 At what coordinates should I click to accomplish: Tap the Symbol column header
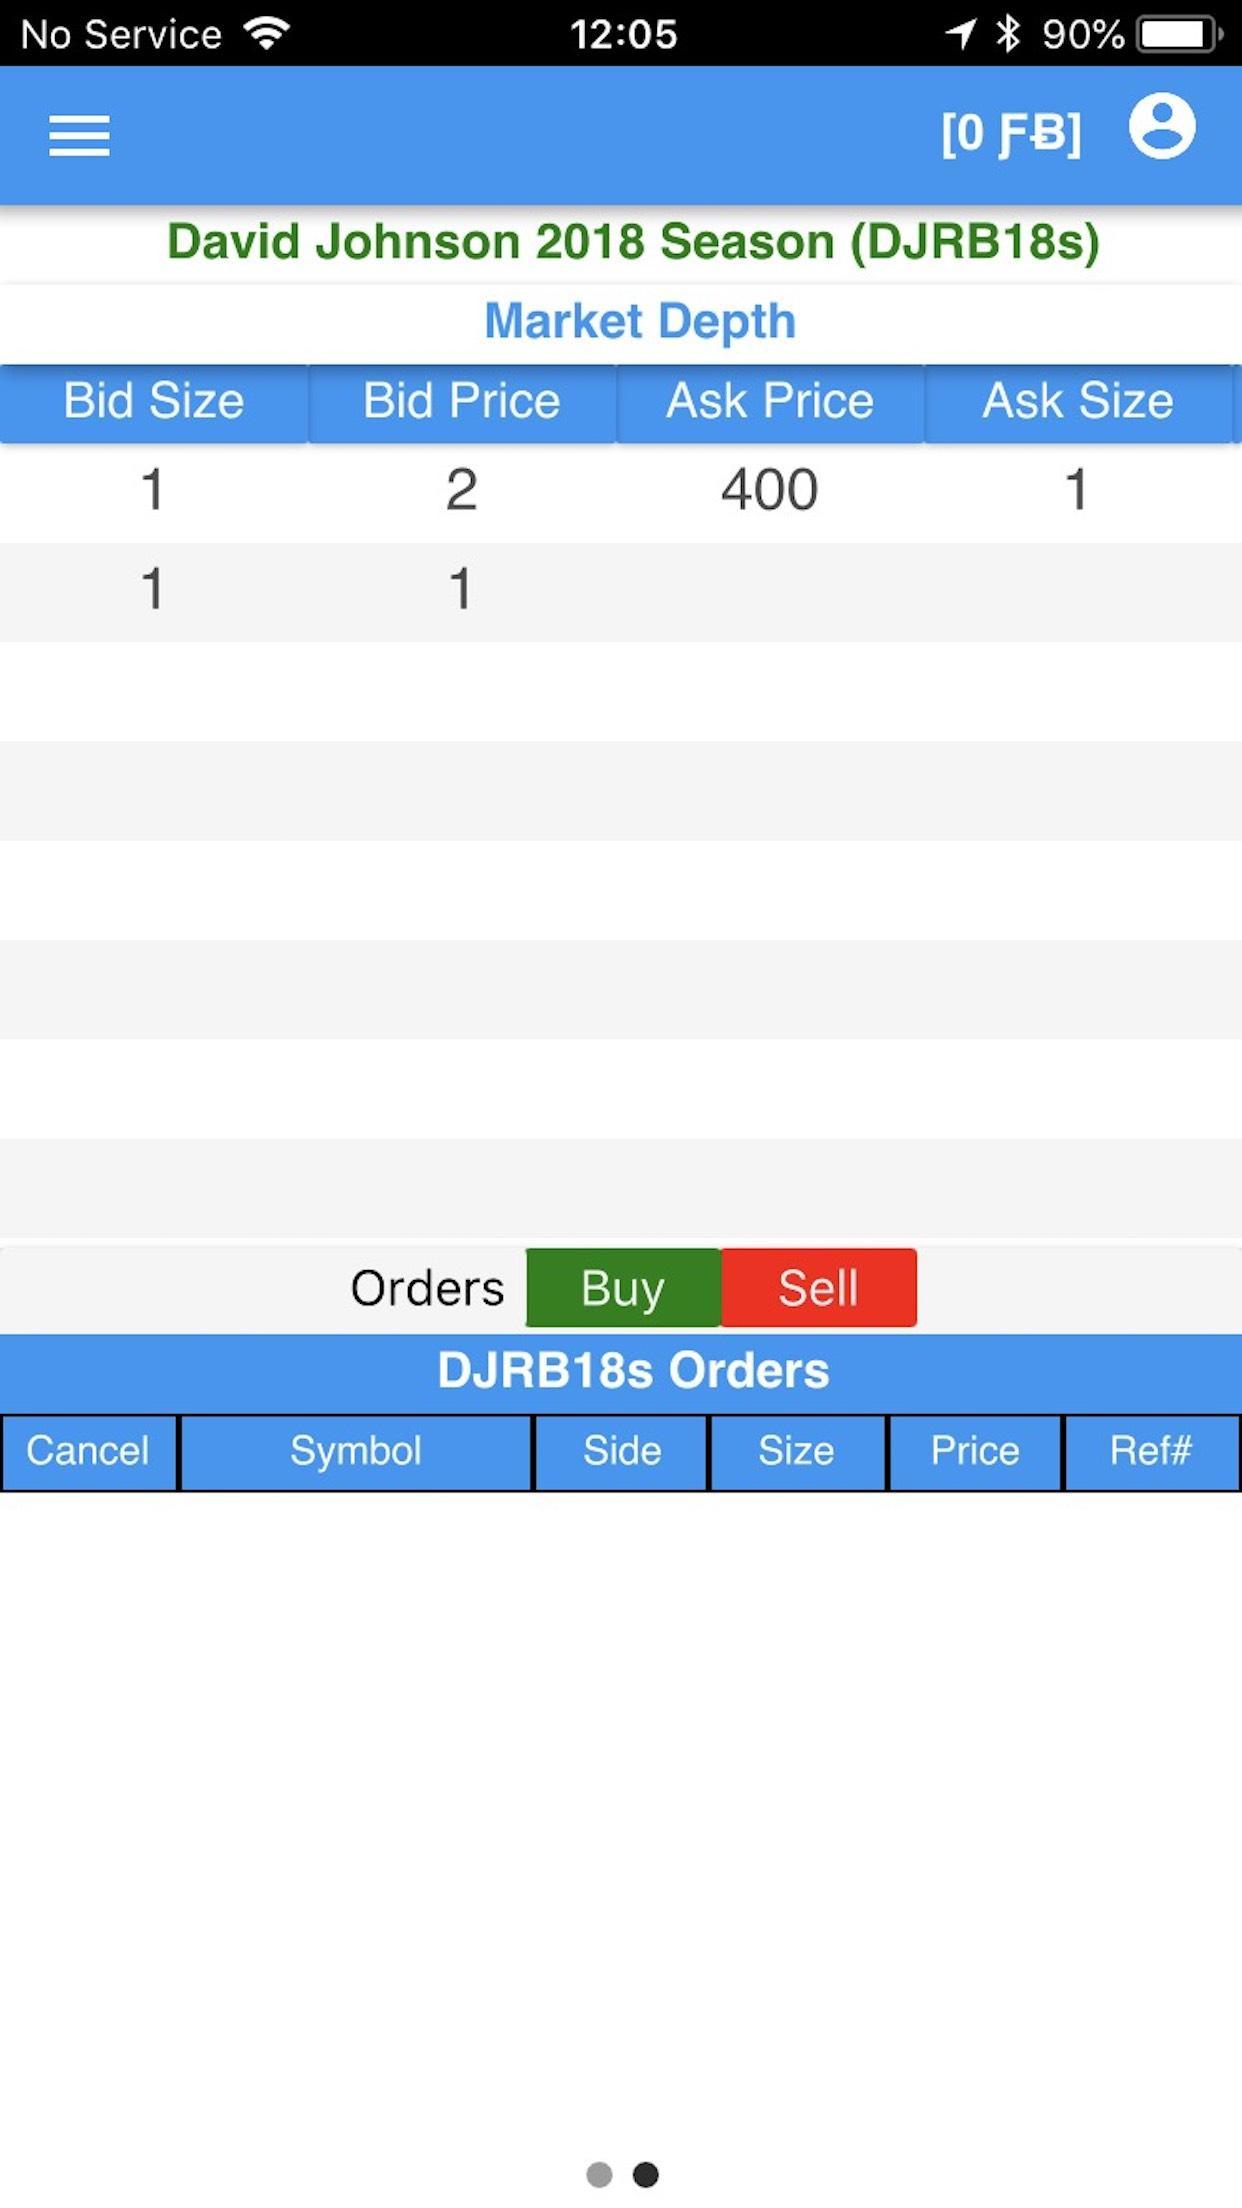tap(355, 1451)
